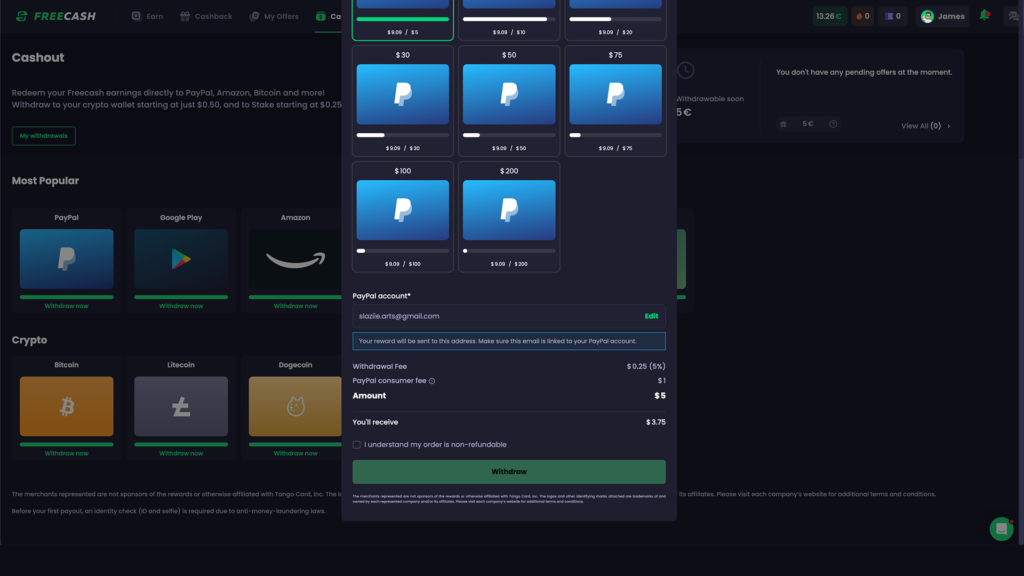Open the PayPal consumer fee info tooltip
This screenshot has width=1024, height=576.
coord(432,380)
